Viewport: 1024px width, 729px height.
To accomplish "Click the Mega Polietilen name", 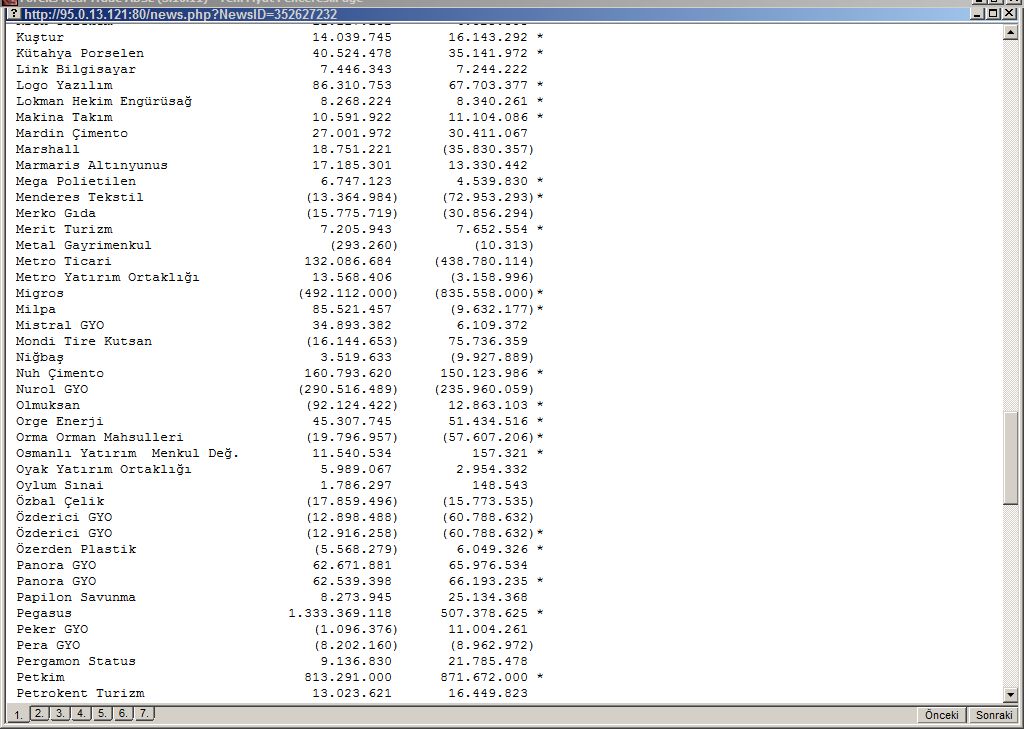I will (76, 181).
